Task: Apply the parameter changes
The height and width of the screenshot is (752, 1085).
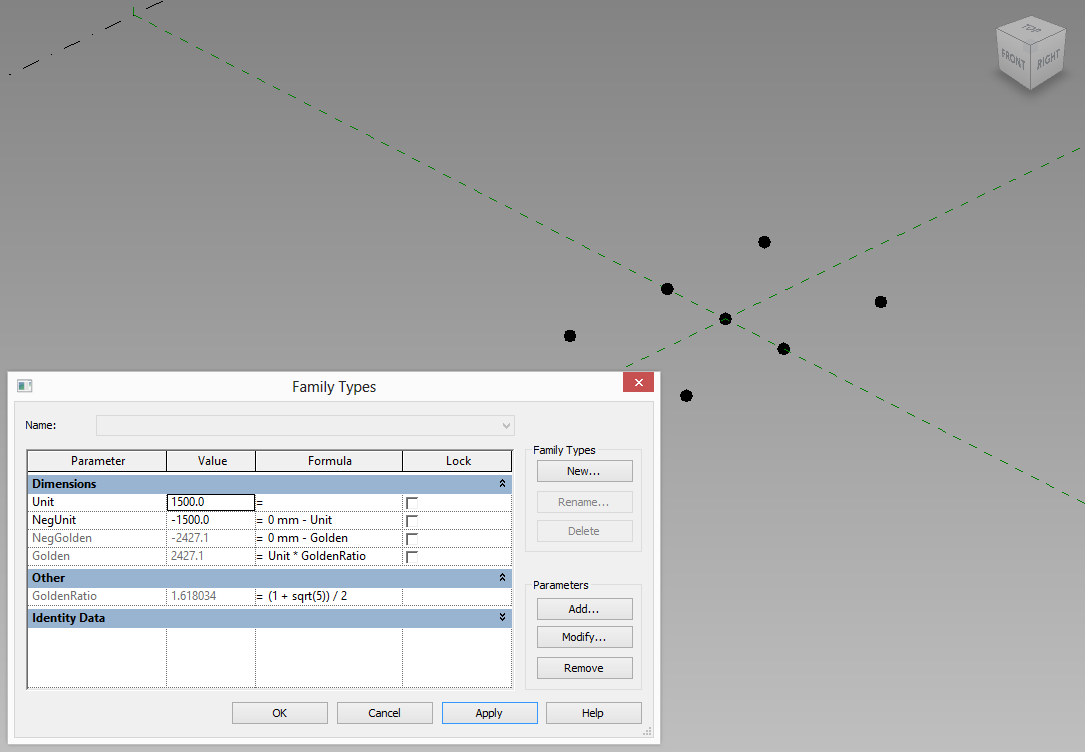Action: click(x=489, y=712)
